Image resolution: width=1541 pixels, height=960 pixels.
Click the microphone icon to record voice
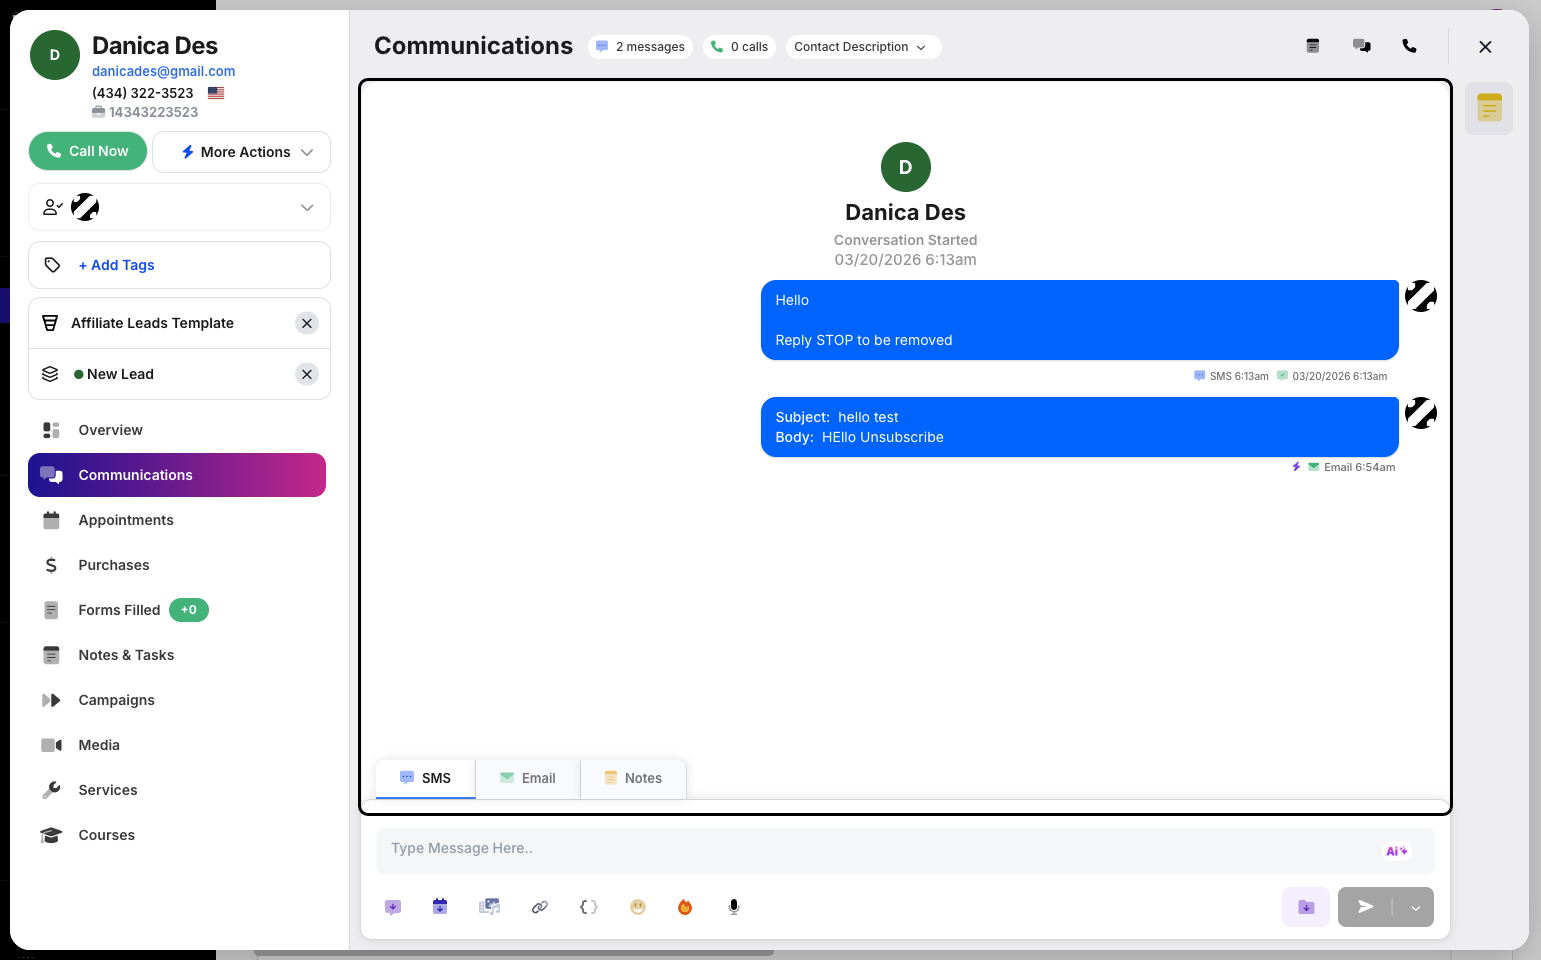[x=734, y=907]
